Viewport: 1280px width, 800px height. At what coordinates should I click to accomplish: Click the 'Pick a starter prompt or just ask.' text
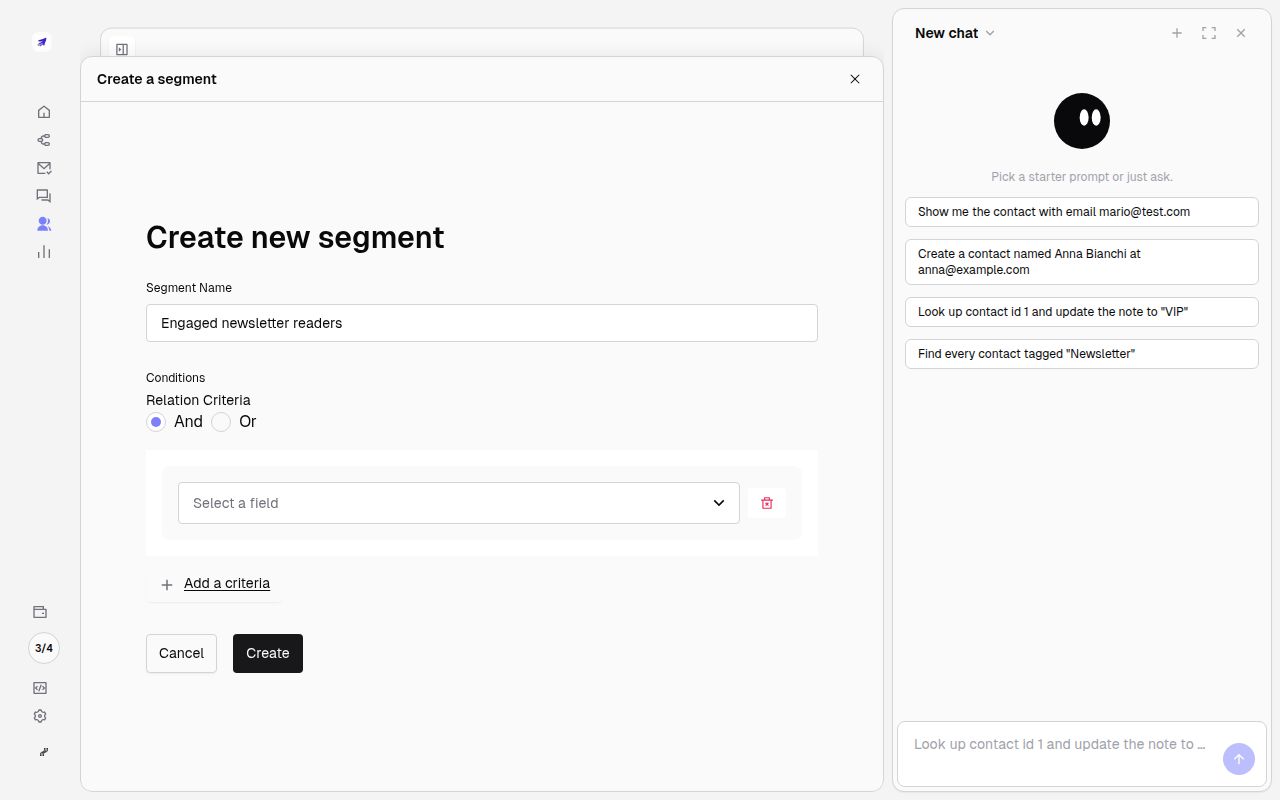click(1082, 177)
